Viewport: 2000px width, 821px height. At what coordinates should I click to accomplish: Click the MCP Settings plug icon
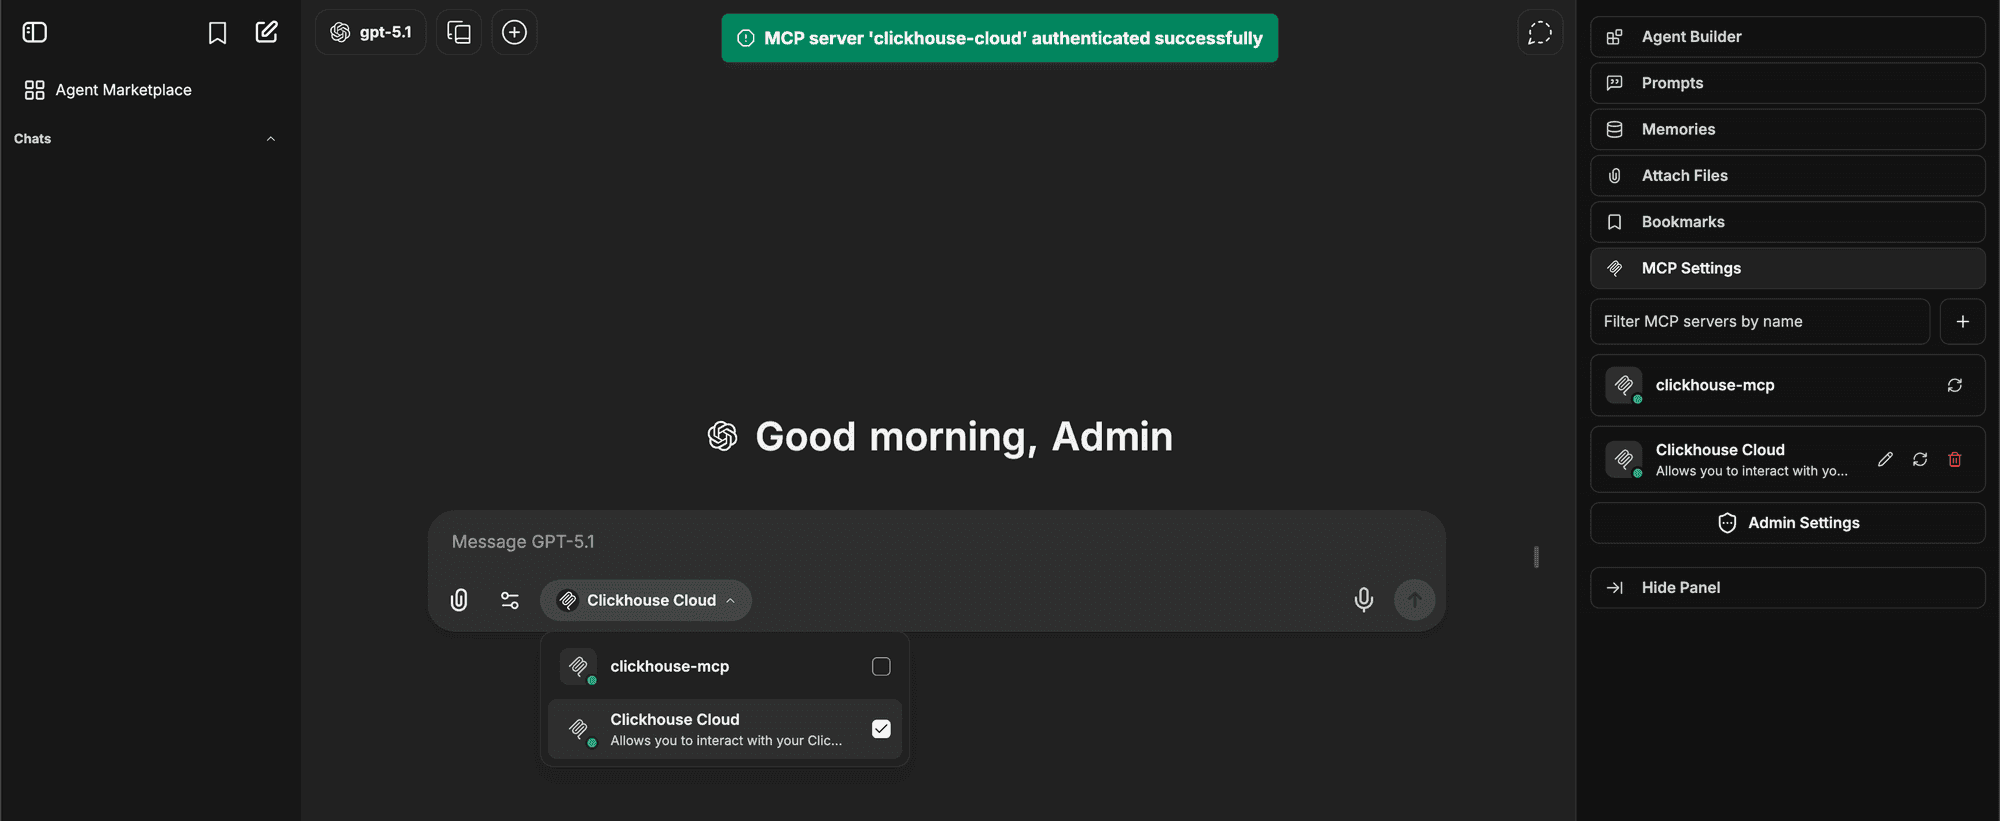click(1614, 268)
